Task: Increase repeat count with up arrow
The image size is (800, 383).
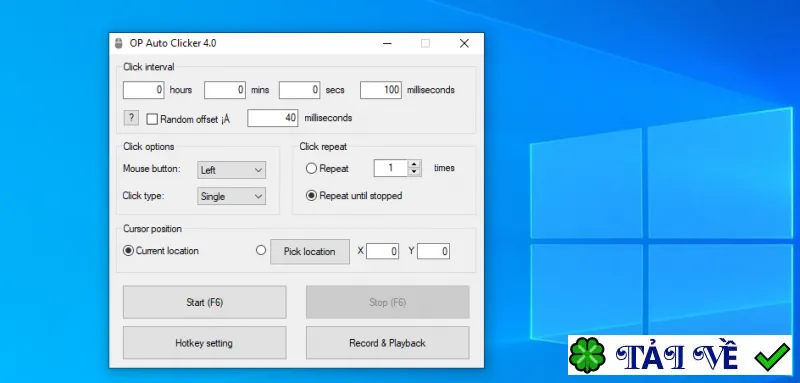Action: pos(414,164)
